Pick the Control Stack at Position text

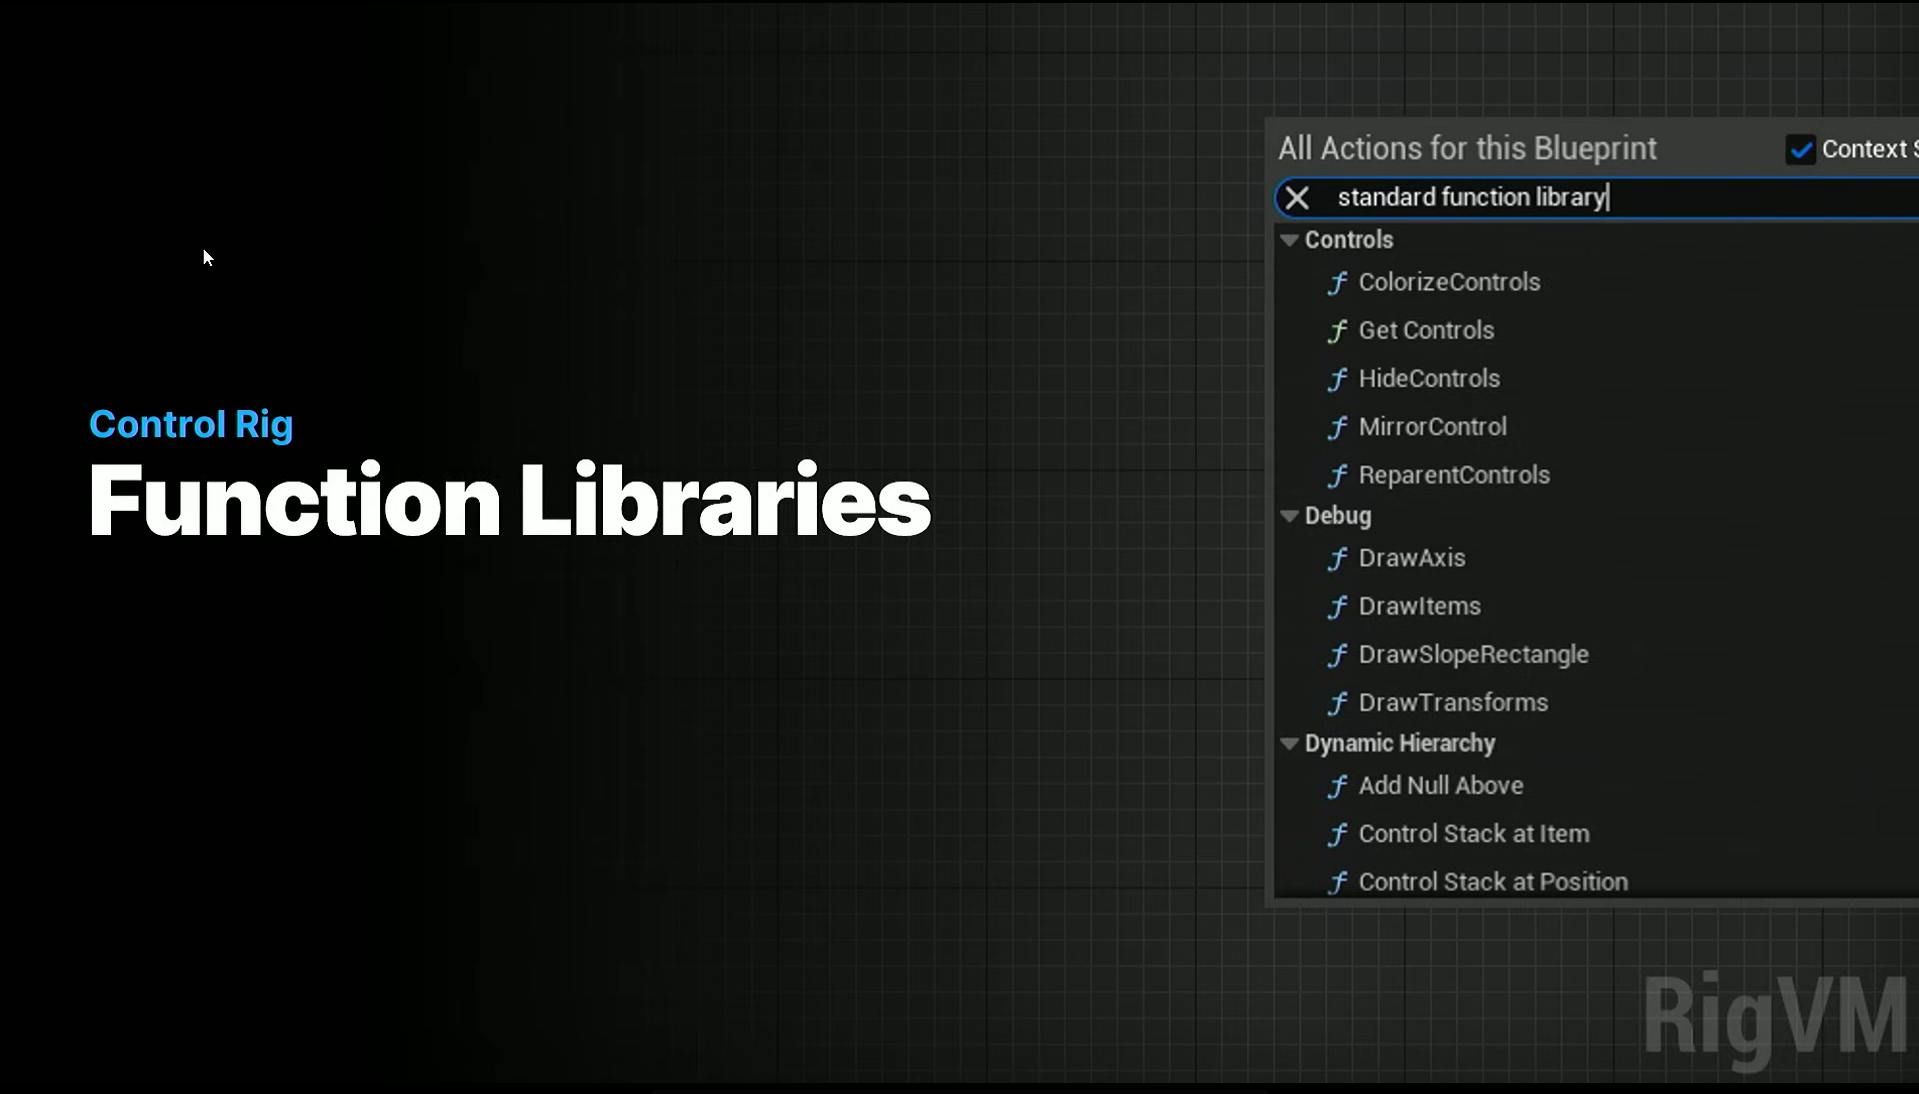tap(1493, 881)
